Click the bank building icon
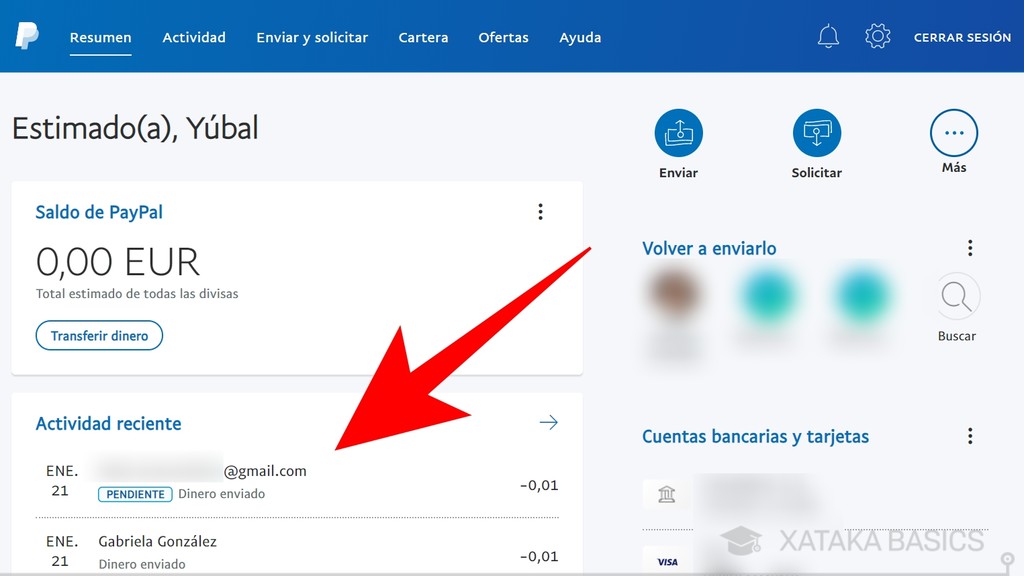Screen dimensions: 1024x576 (x=666, y=494)
